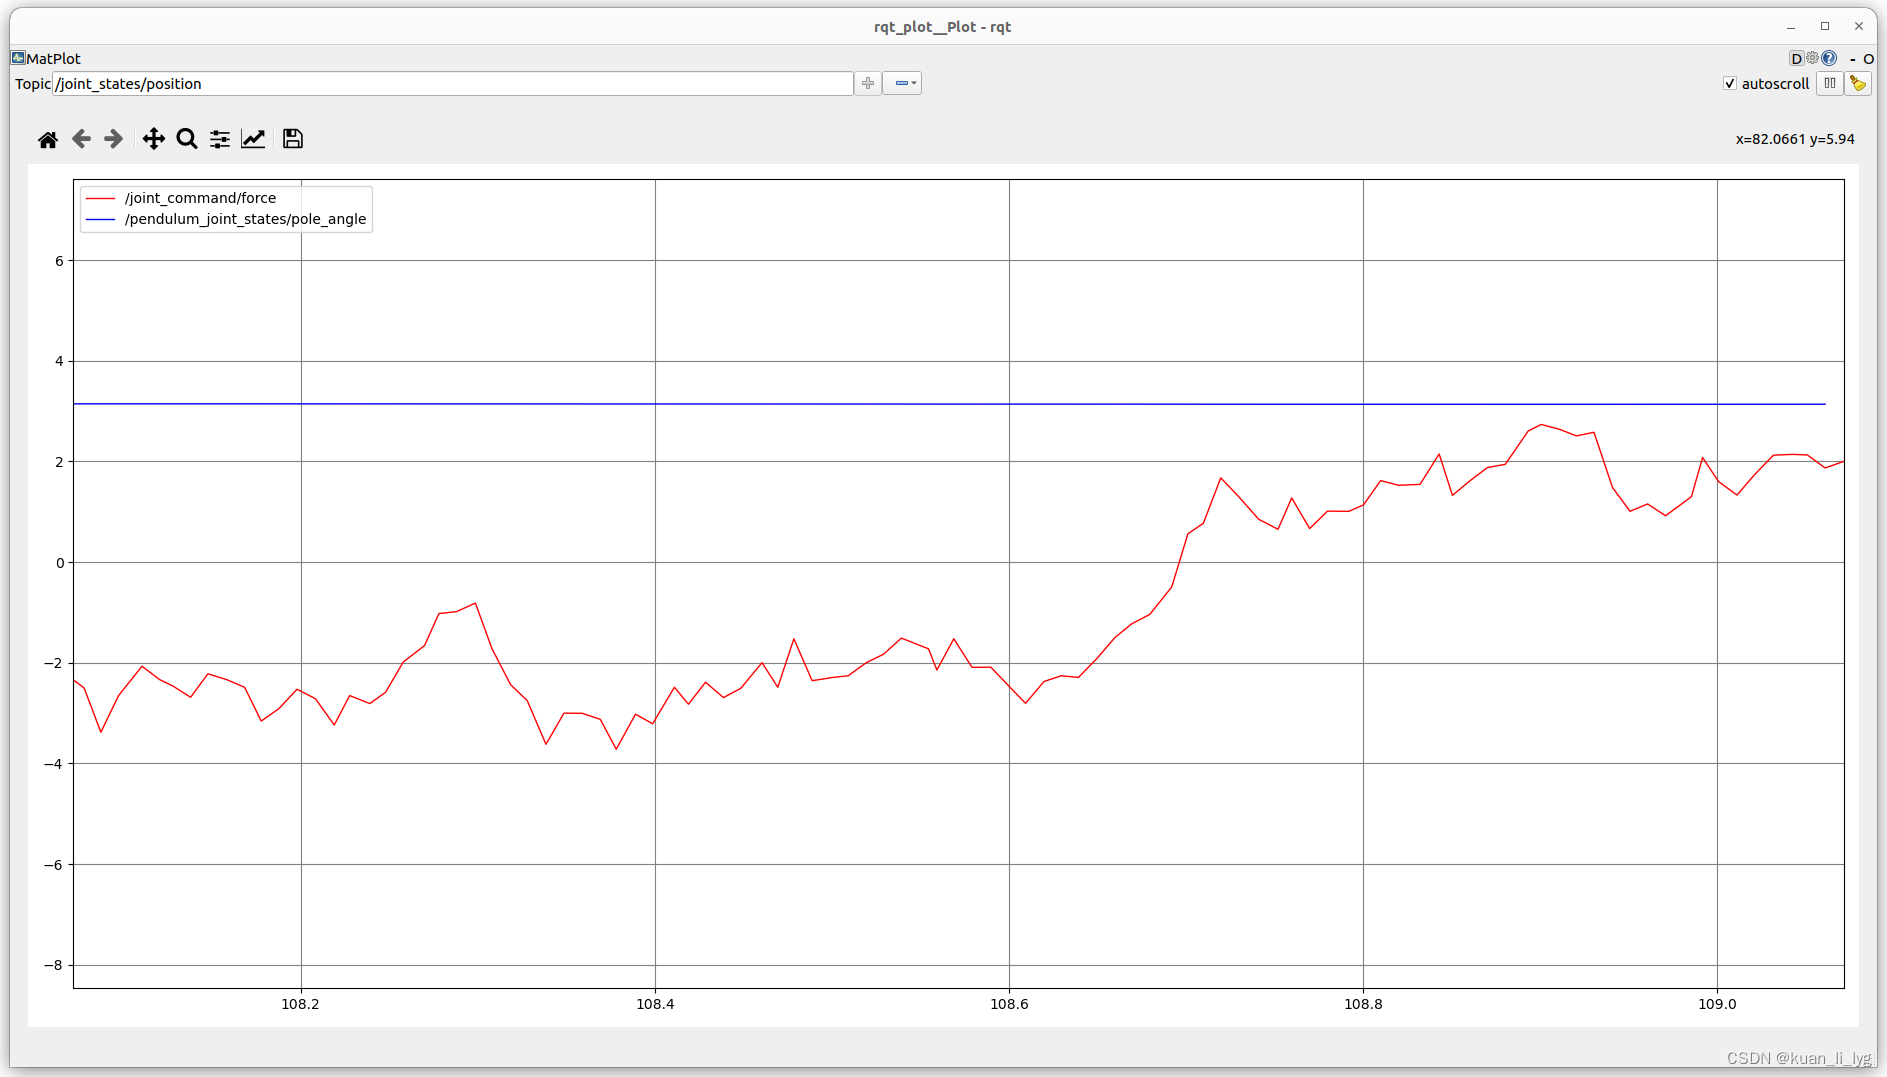Add topic with the plus button
This screenshot has height=1077, width=1887.
tap(868, 83)
